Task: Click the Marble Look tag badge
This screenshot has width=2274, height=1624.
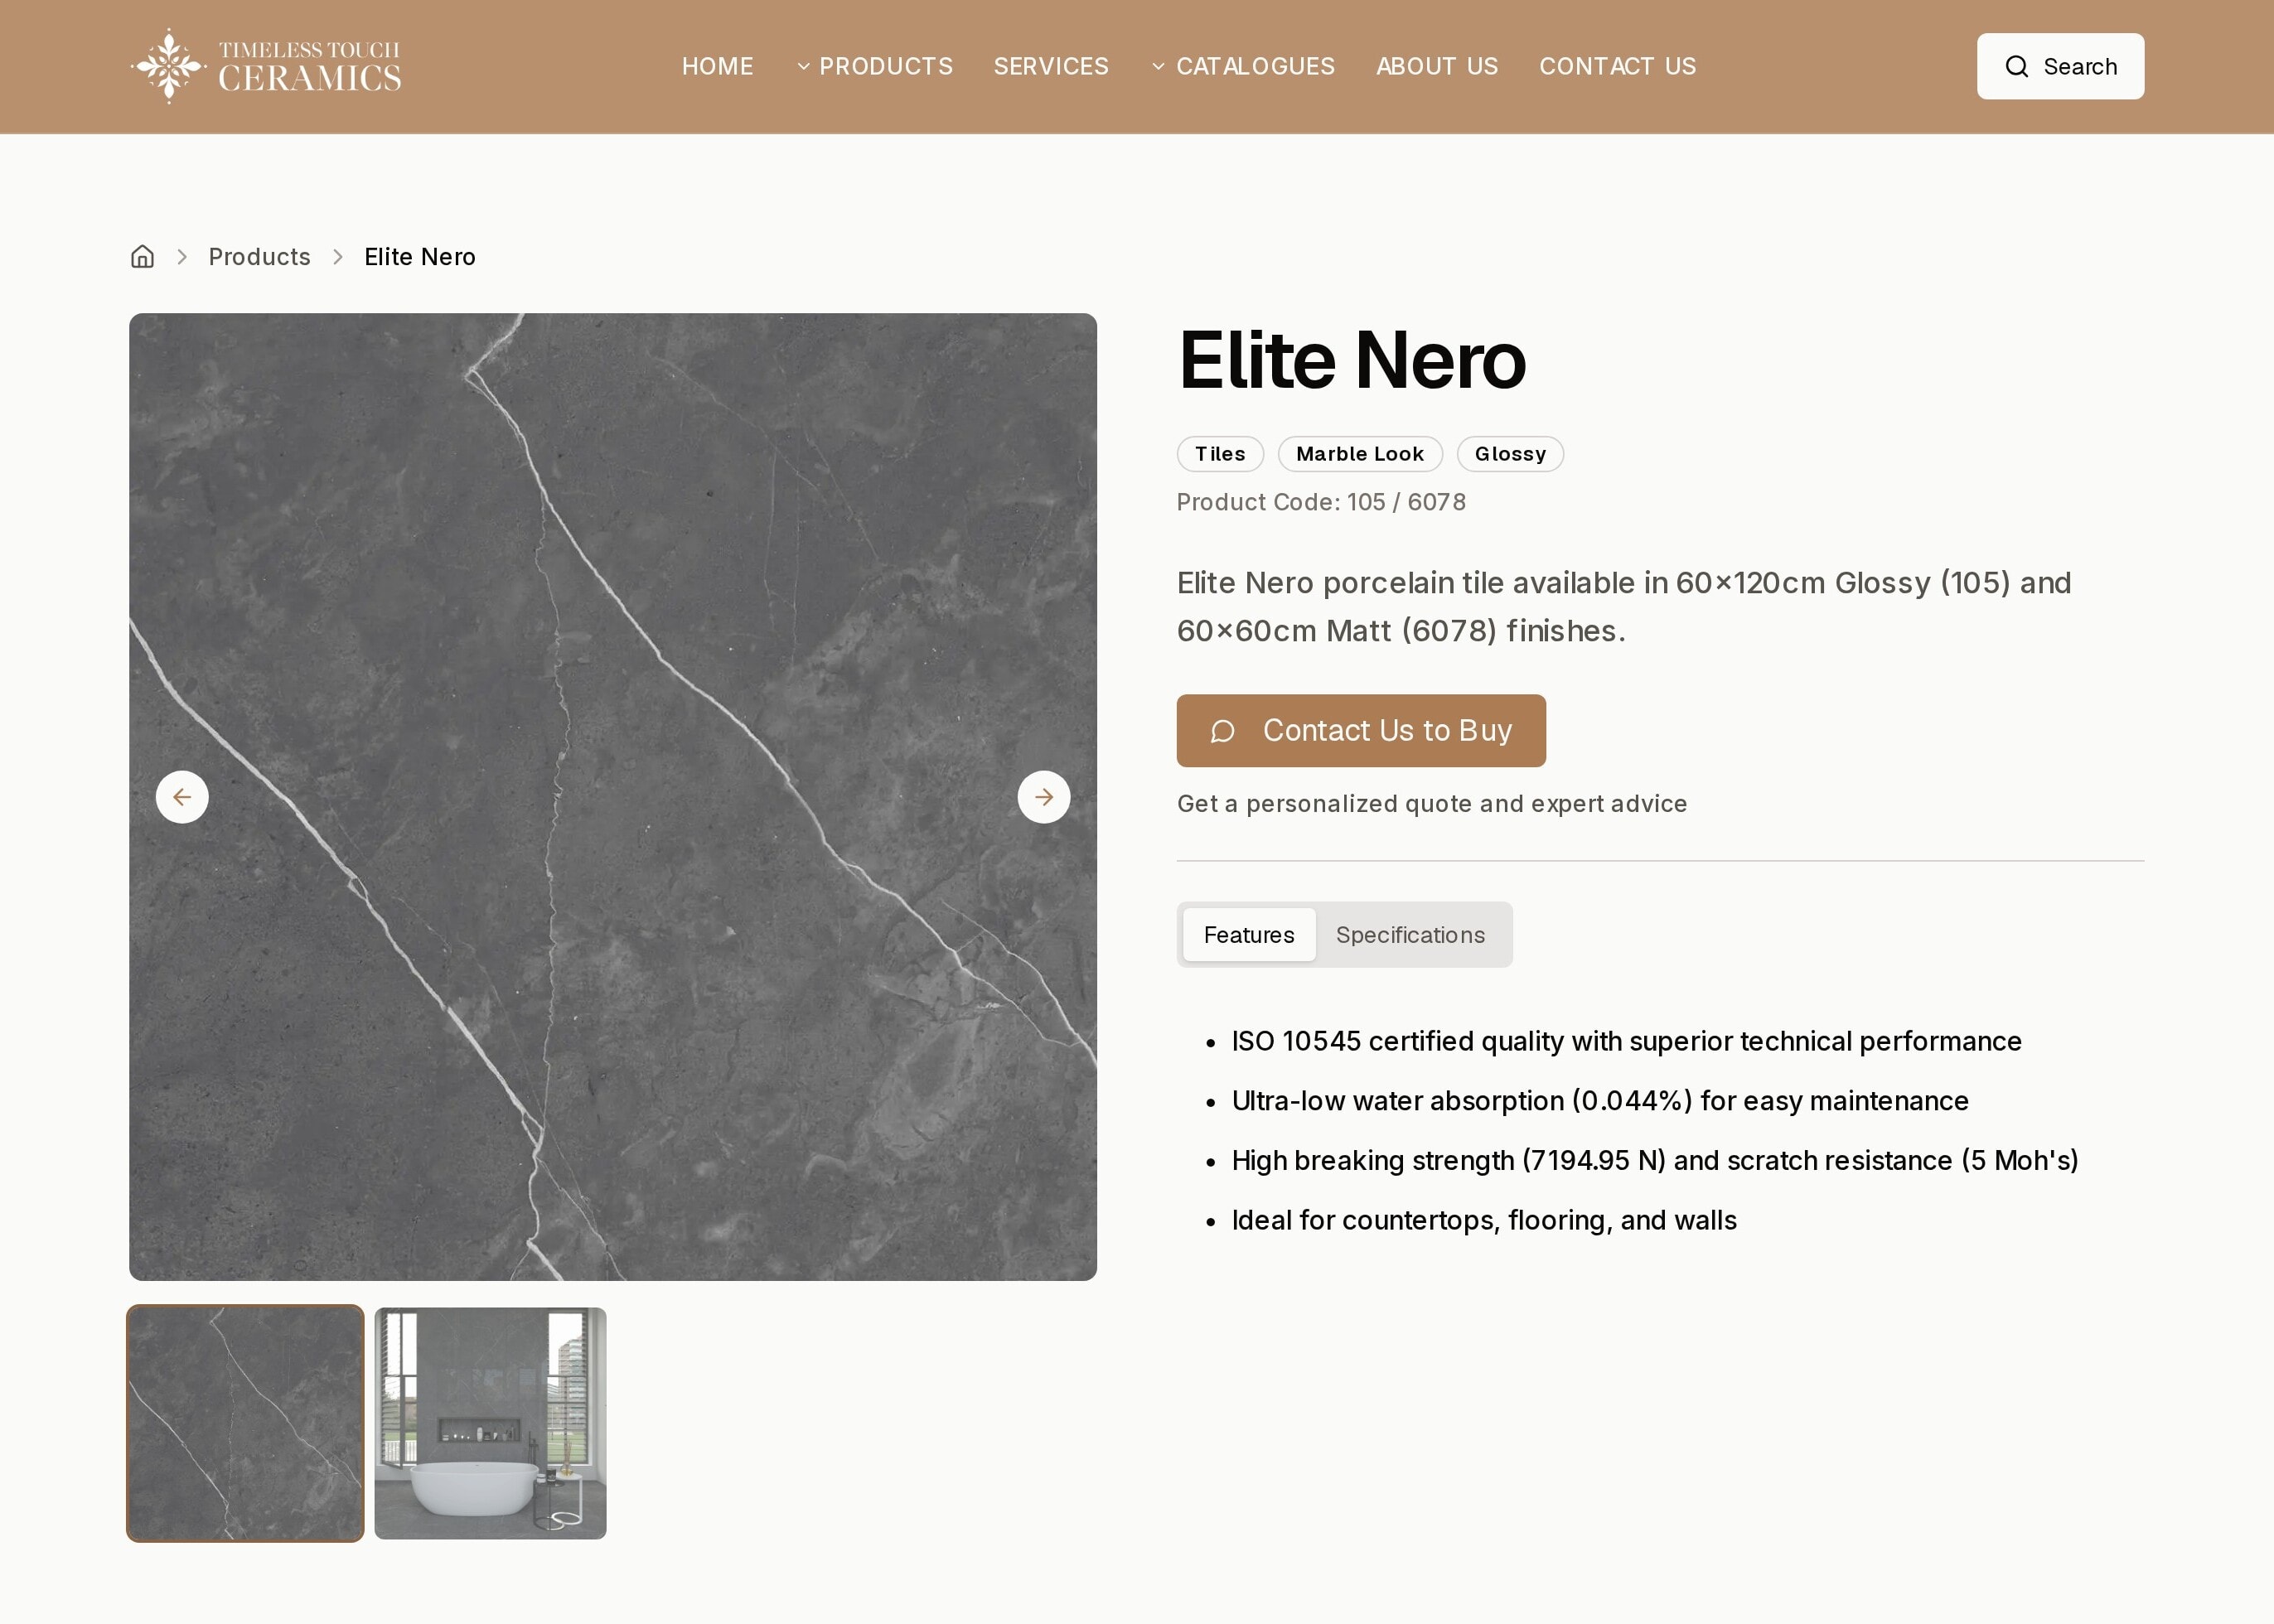Action: (1360, 454)
